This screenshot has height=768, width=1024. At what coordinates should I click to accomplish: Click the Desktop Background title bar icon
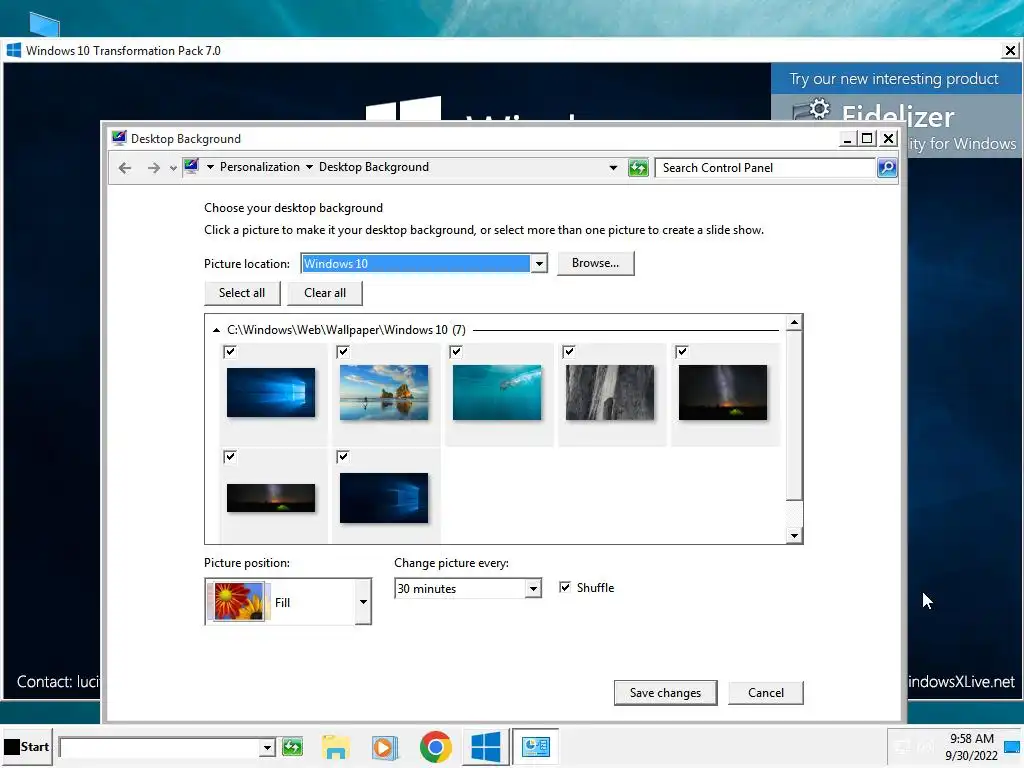pos(119,138)
